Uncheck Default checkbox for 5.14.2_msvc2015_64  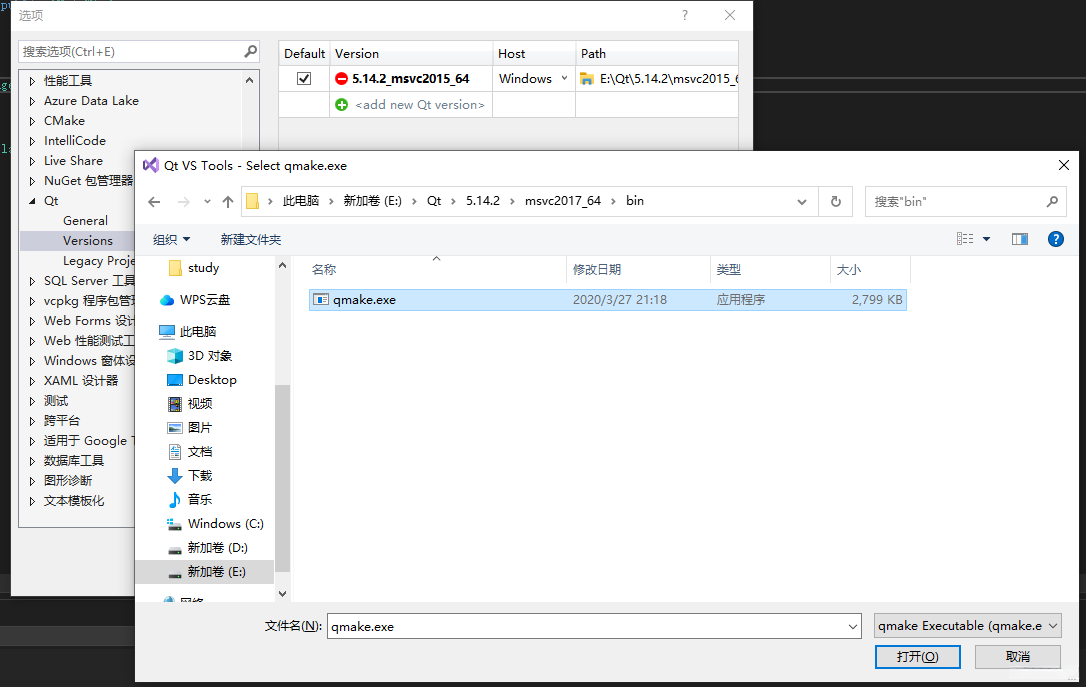pos(304,79)
